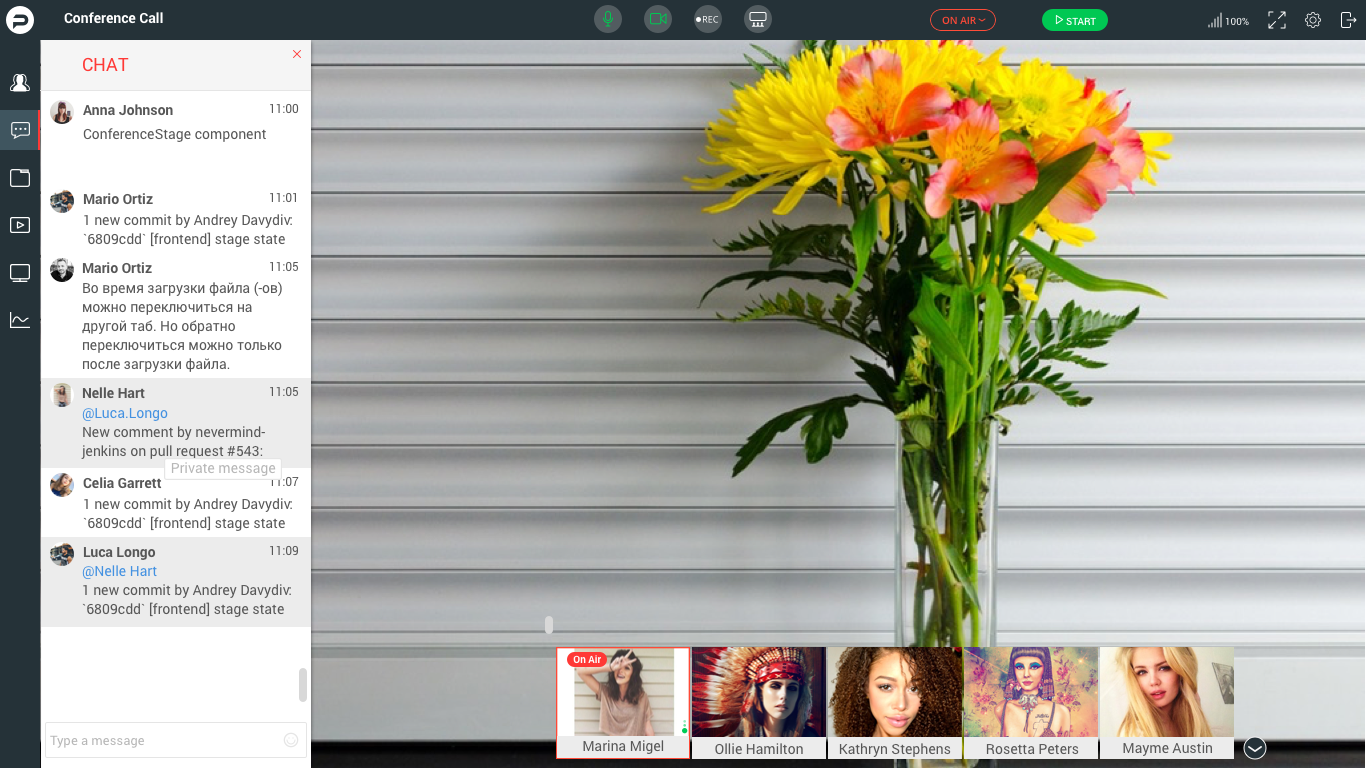Click the exit conference icon

point(1347,20)
